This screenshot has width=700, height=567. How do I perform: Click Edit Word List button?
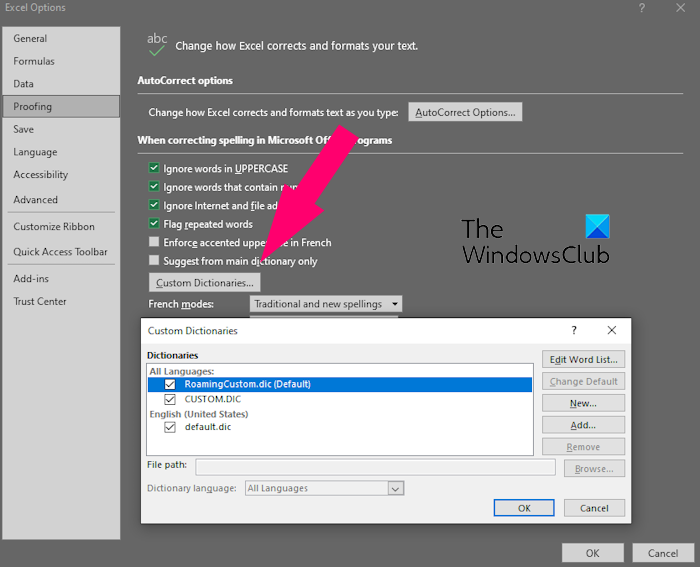click(x=583, y=359)
